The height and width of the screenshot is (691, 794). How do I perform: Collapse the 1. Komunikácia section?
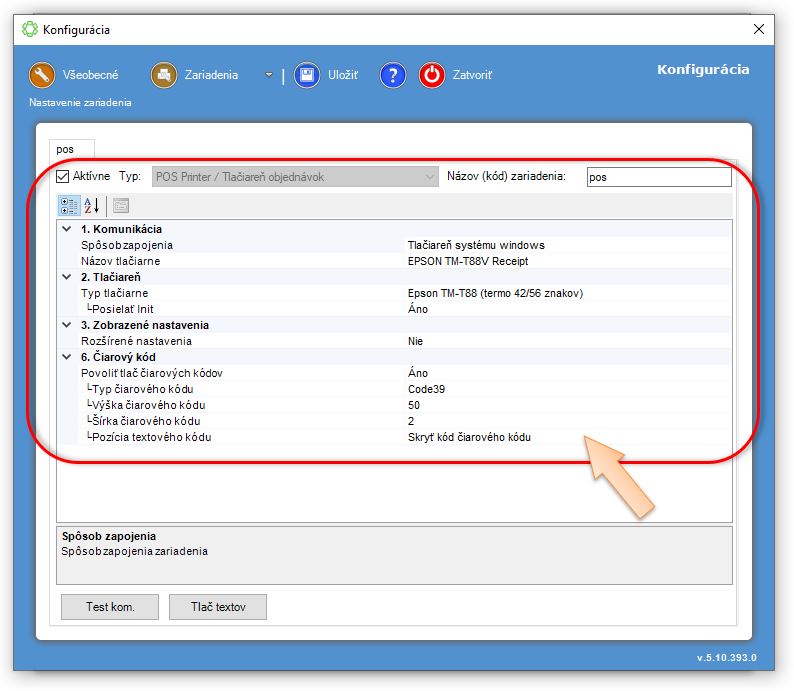pyautogui.click(x=67, y=229)
